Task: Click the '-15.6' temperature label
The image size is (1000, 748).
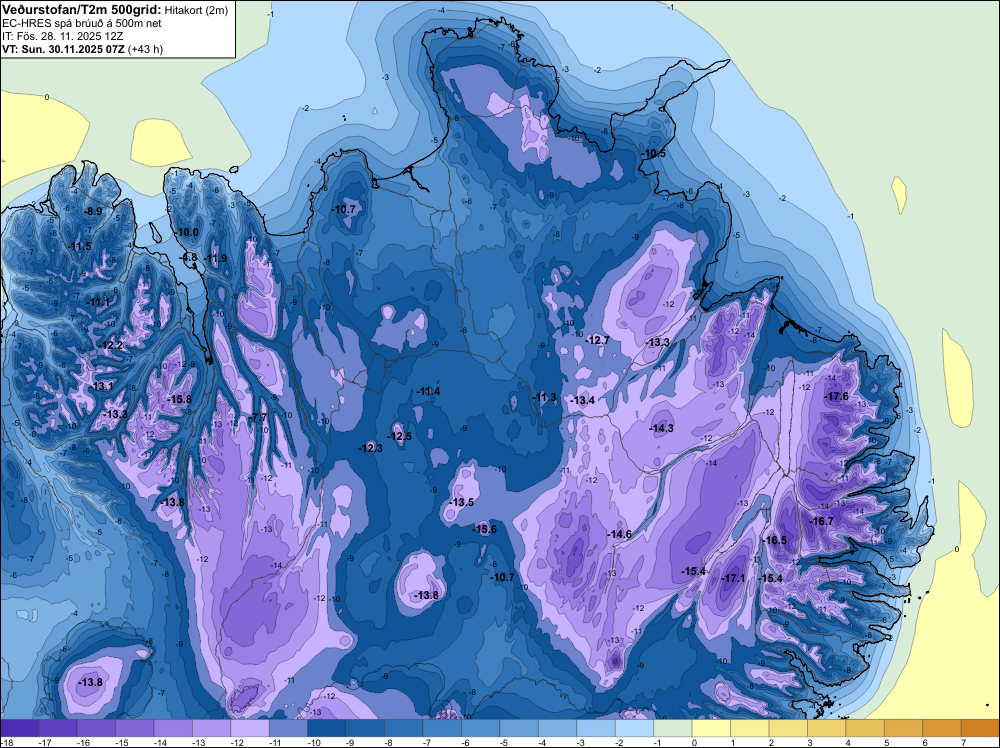Action: pyautogui.click(x=484, y=529)
